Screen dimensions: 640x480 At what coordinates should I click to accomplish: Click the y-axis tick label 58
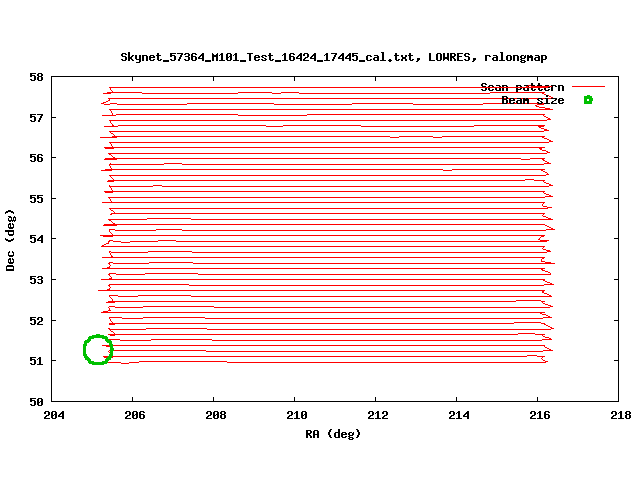36,77
